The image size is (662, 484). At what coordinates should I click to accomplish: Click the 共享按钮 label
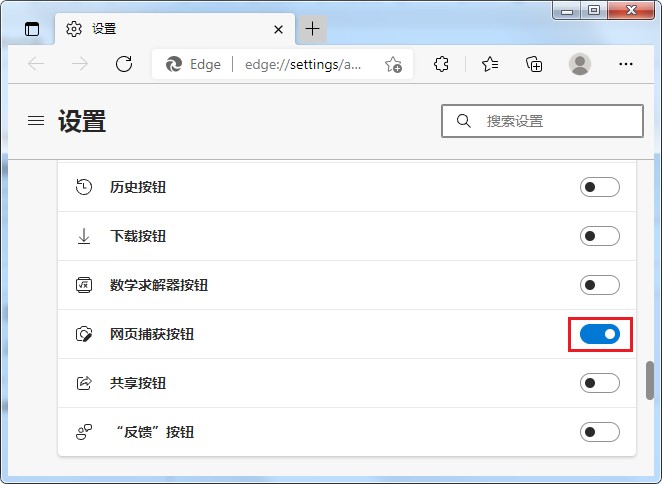click(138, 383)
